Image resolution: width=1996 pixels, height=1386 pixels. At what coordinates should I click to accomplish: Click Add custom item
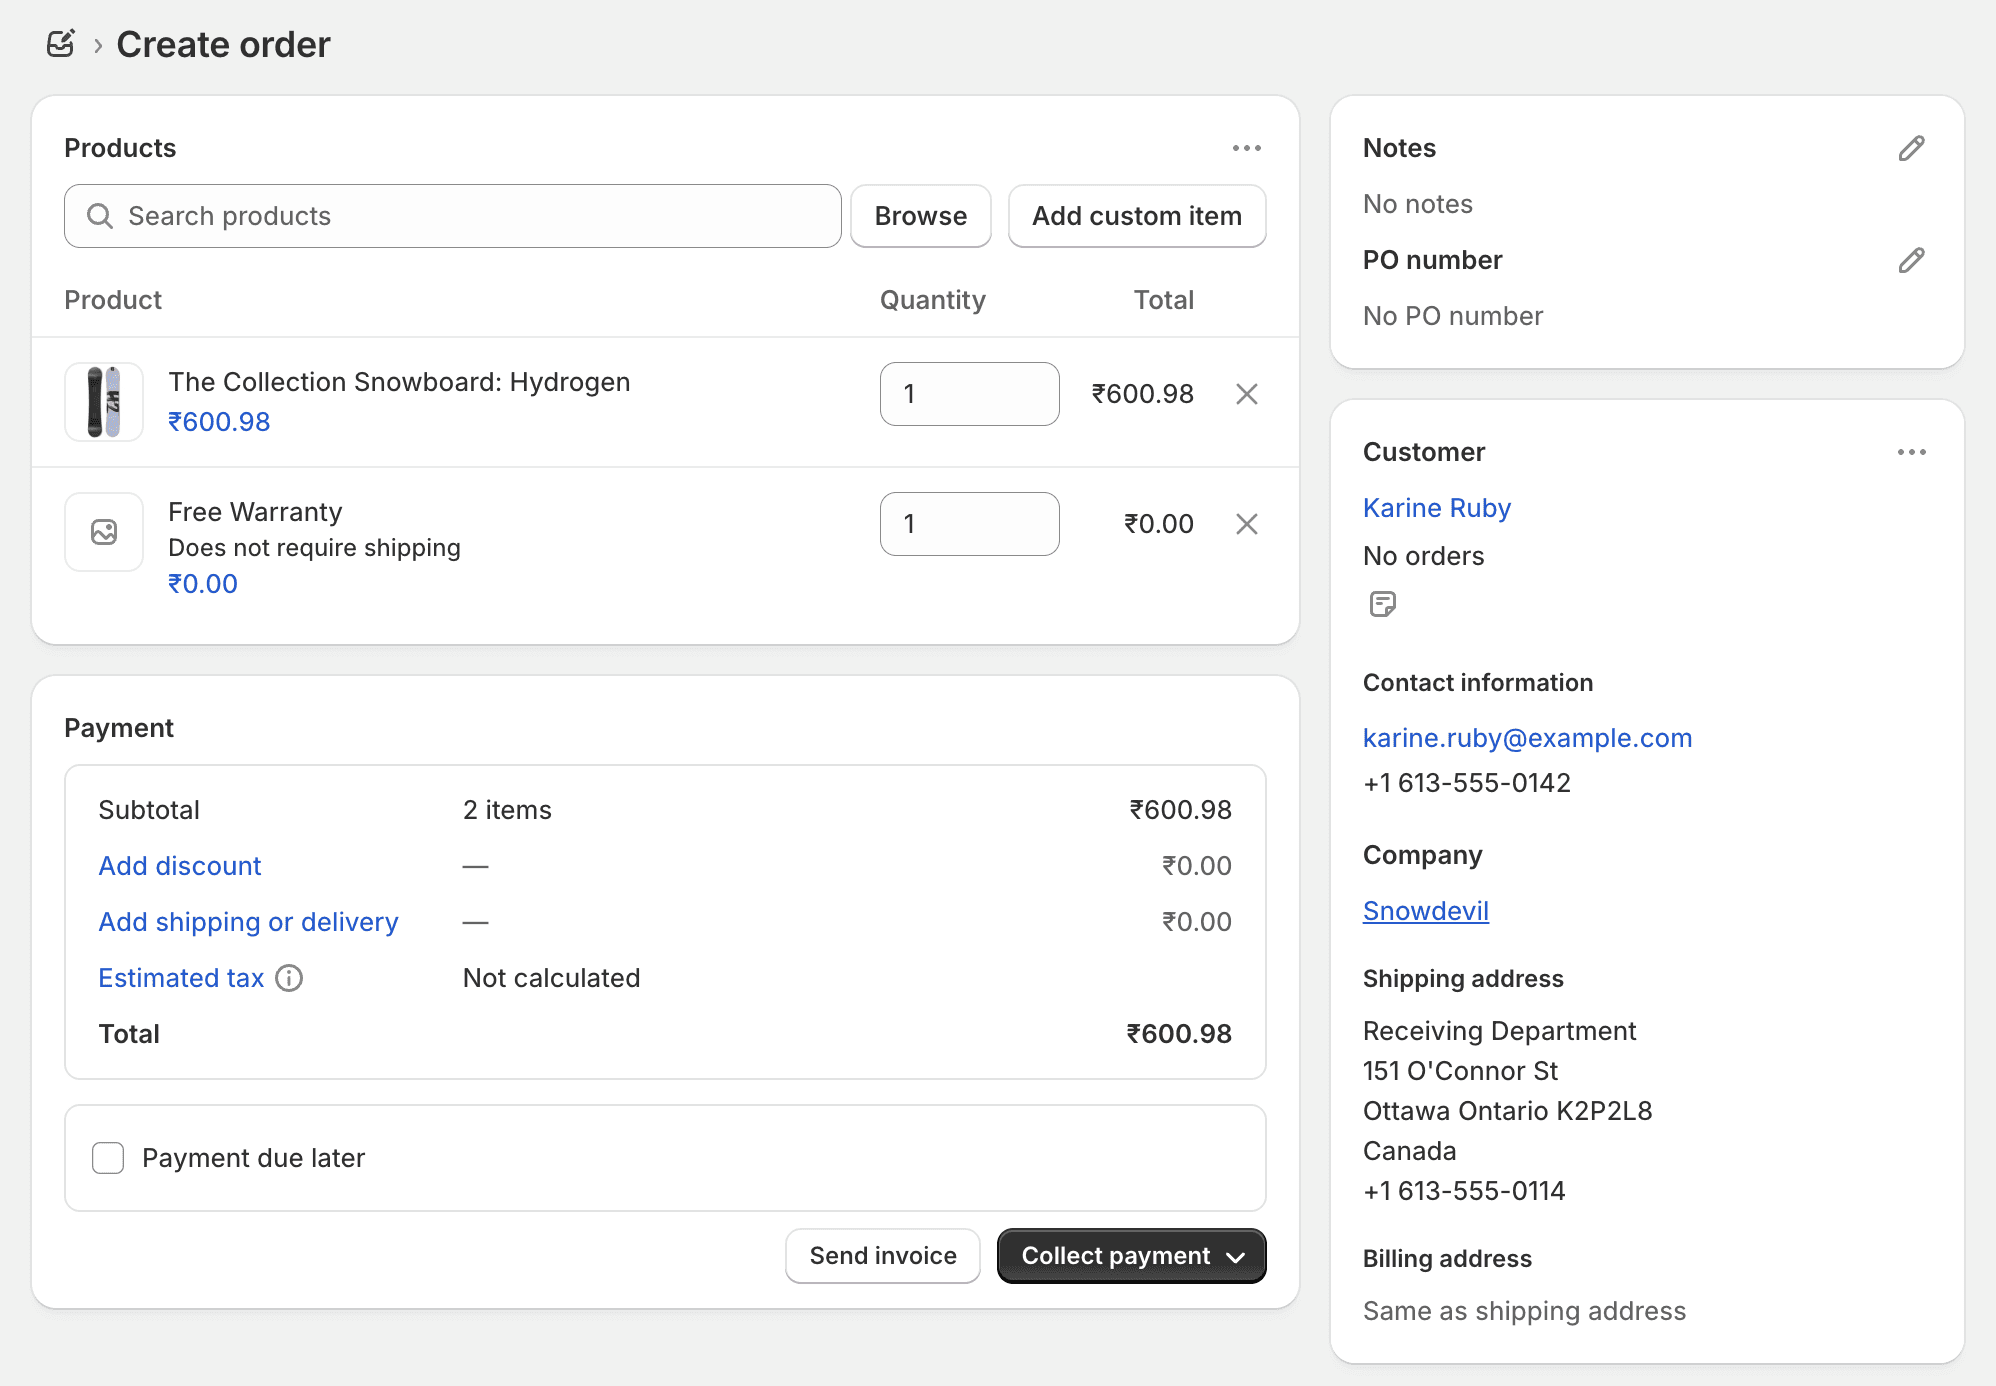point(1137,216)
